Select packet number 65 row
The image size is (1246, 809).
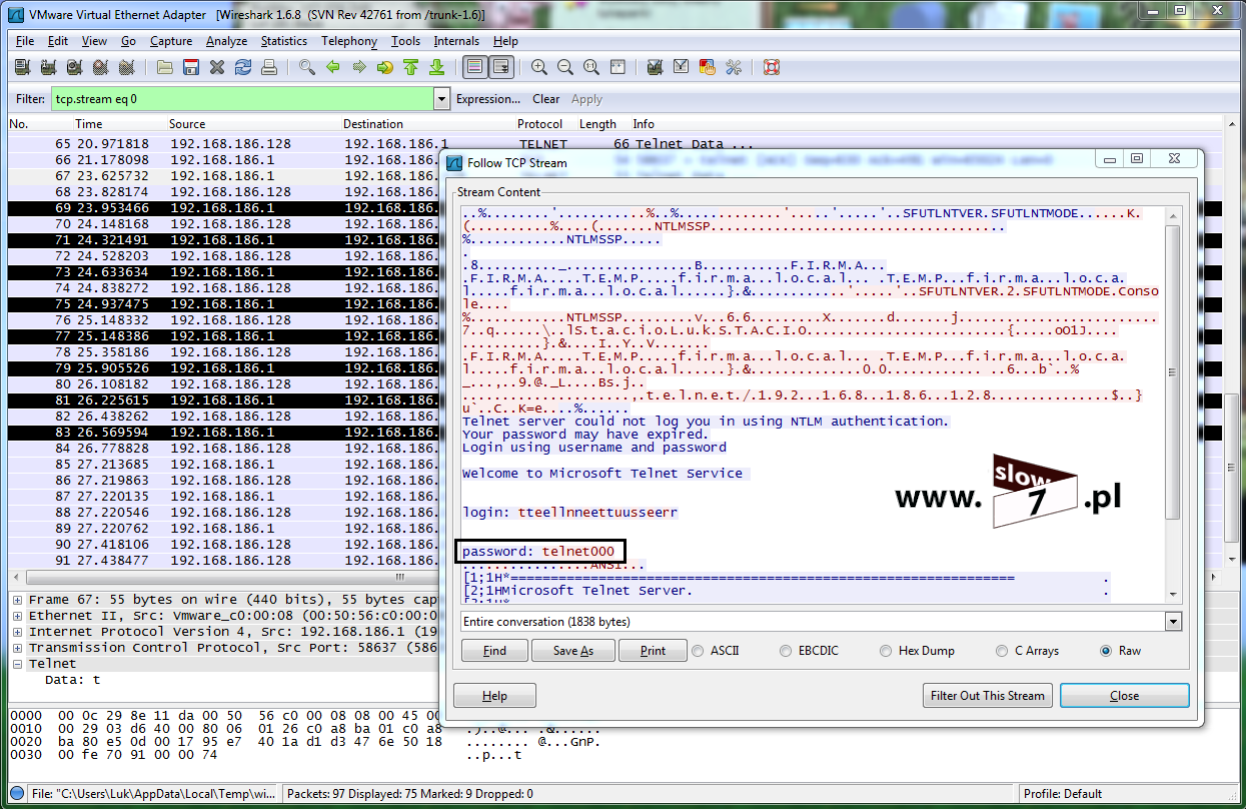(x=224, y=144)
